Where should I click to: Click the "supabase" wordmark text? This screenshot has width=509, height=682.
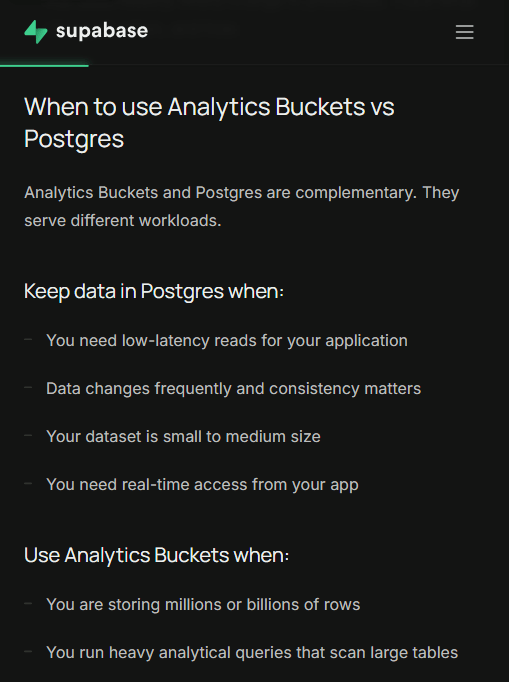point(102,31)
